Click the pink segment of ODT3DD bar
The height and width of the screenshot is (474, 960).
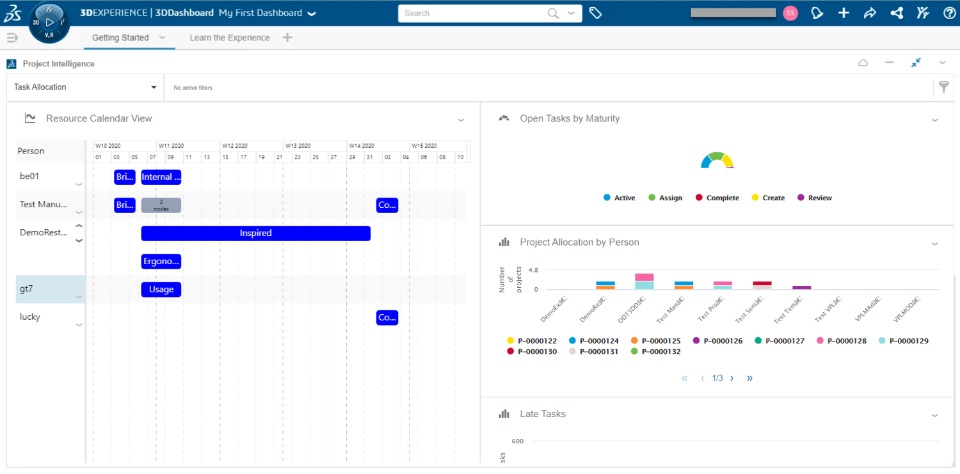[x=644, y=277]
